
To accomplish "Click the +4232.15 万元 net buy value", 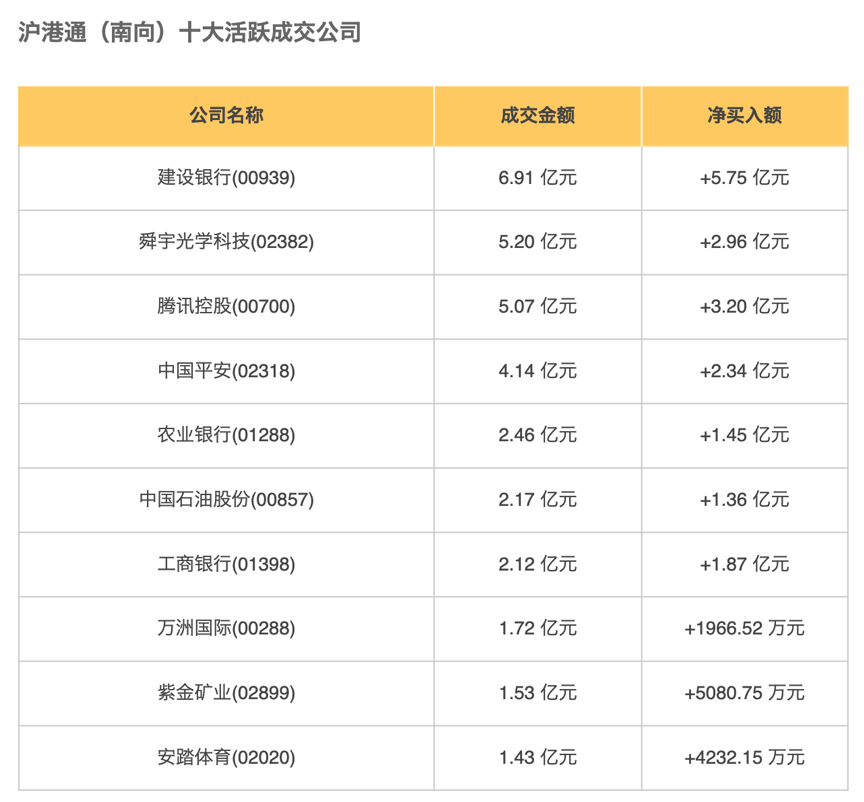I will 744,757.
